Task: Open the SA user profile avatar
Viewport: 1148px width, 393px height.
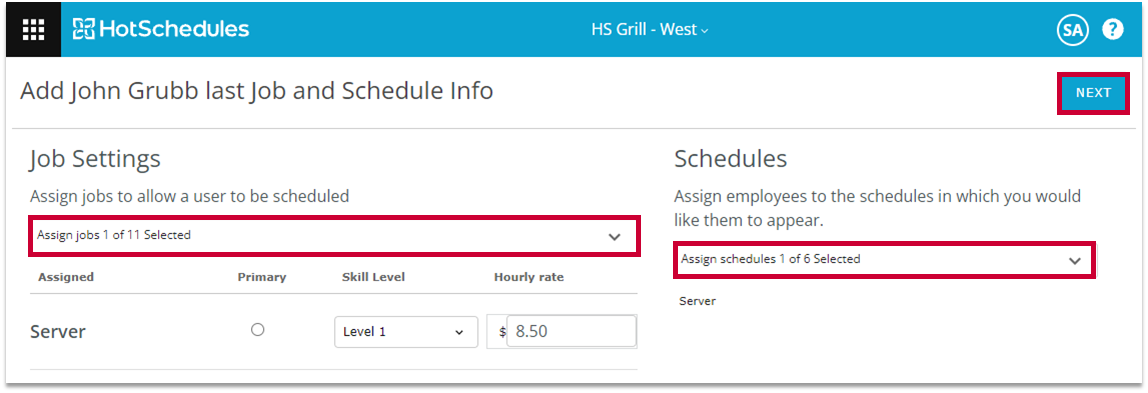Action: 1073,30
